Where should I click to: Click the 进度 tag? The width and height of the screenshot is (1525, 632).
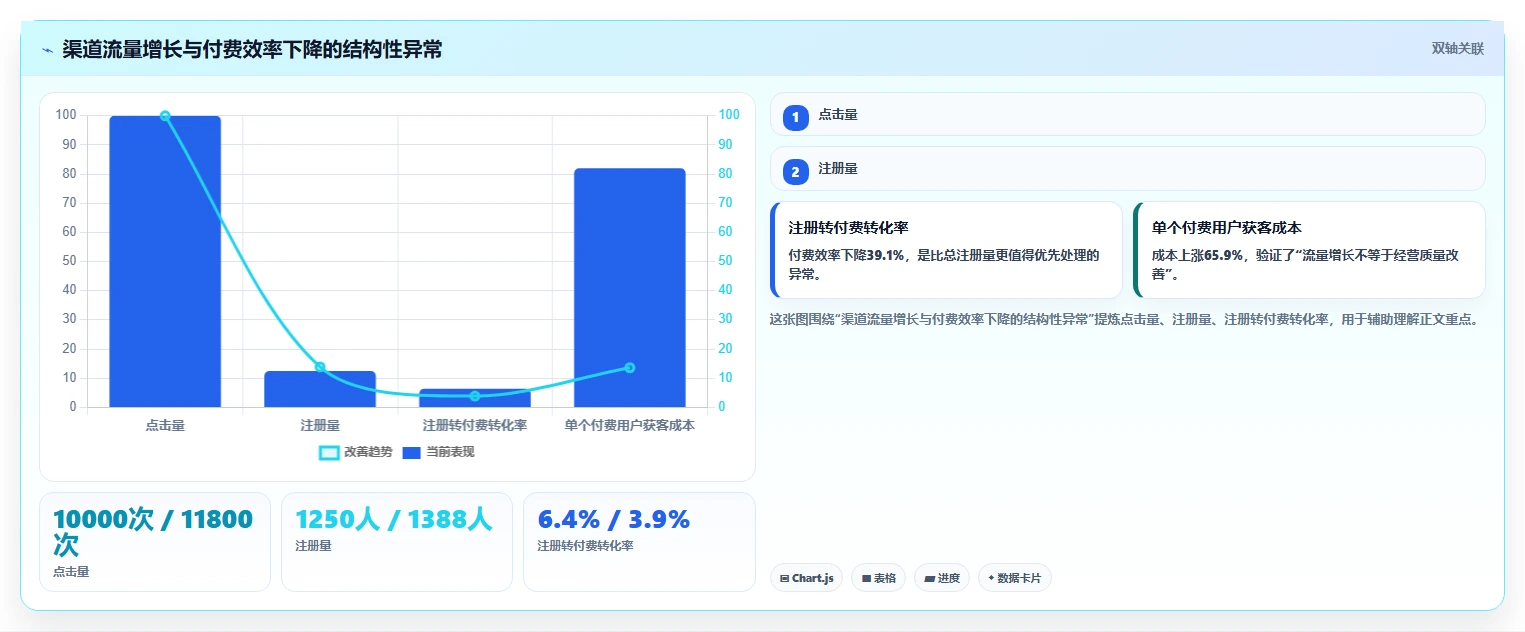[942, 578]
